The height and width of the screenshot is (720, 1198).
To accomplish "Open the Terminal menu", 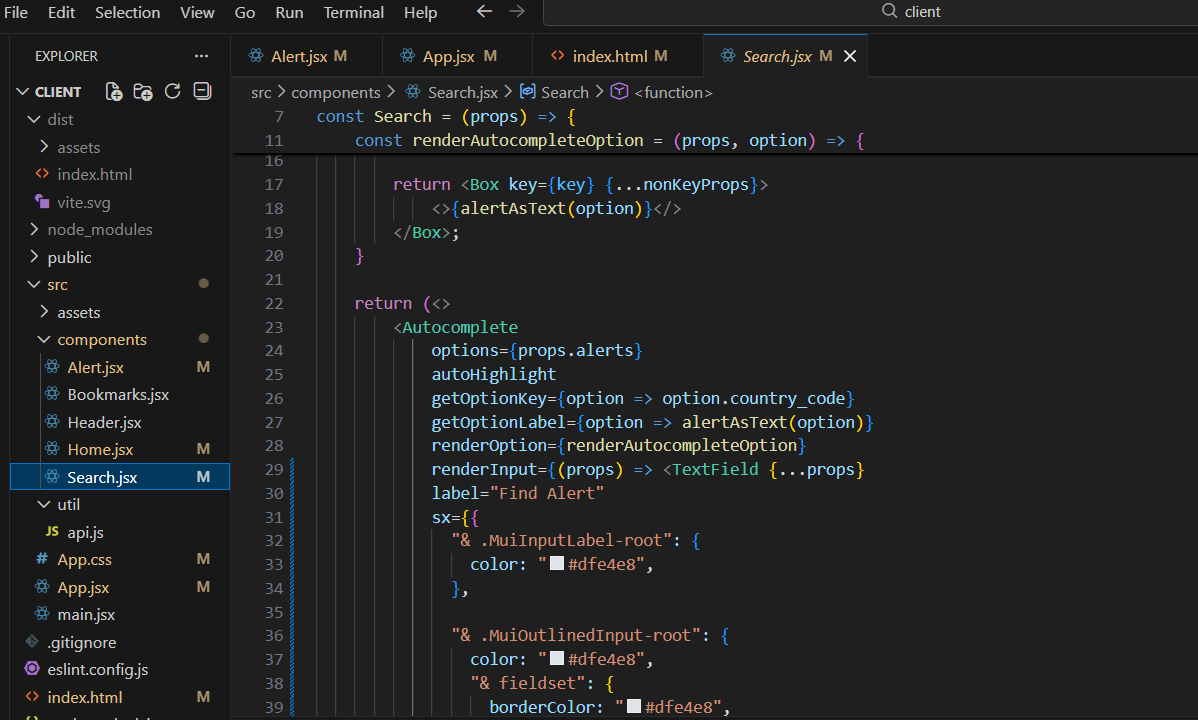I will (x=353, y=12).
